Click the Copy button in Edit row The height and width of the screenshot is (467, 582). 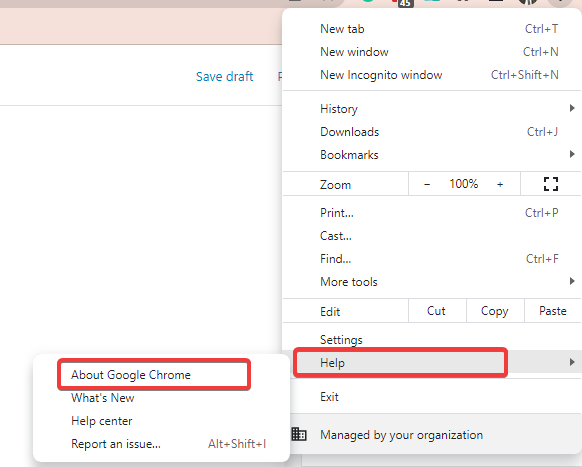(x=495, y=311)
